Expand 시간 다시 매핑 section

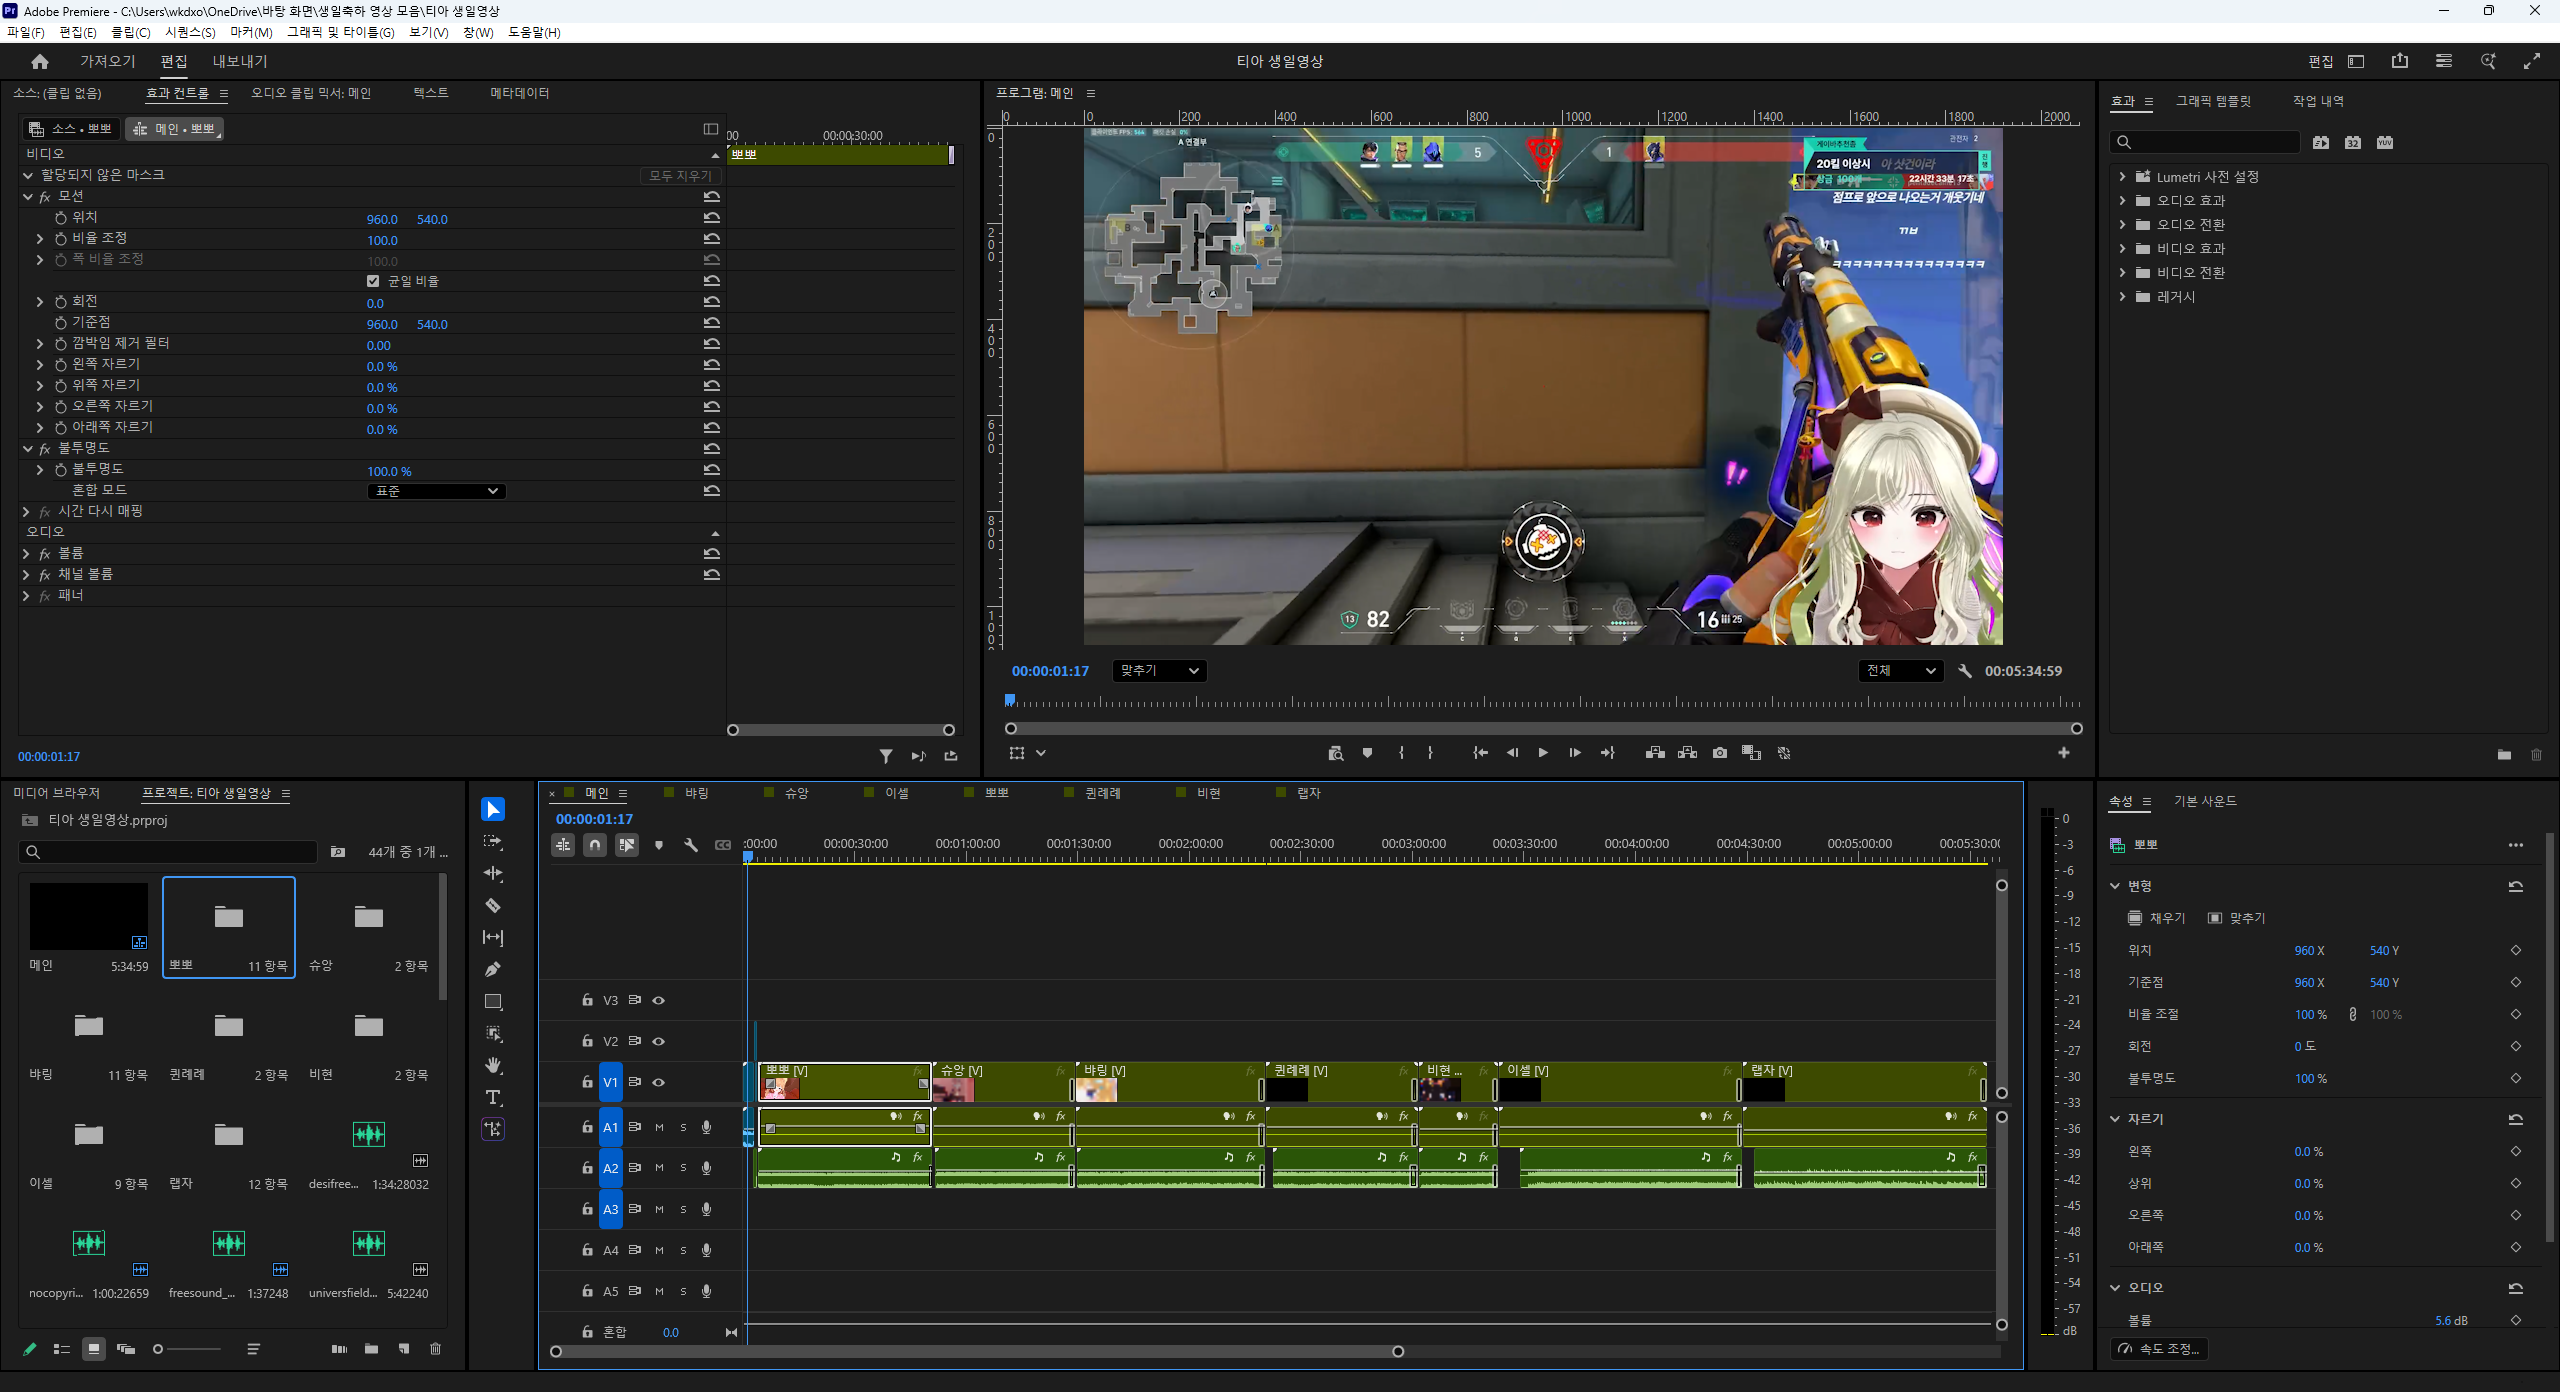26,512
